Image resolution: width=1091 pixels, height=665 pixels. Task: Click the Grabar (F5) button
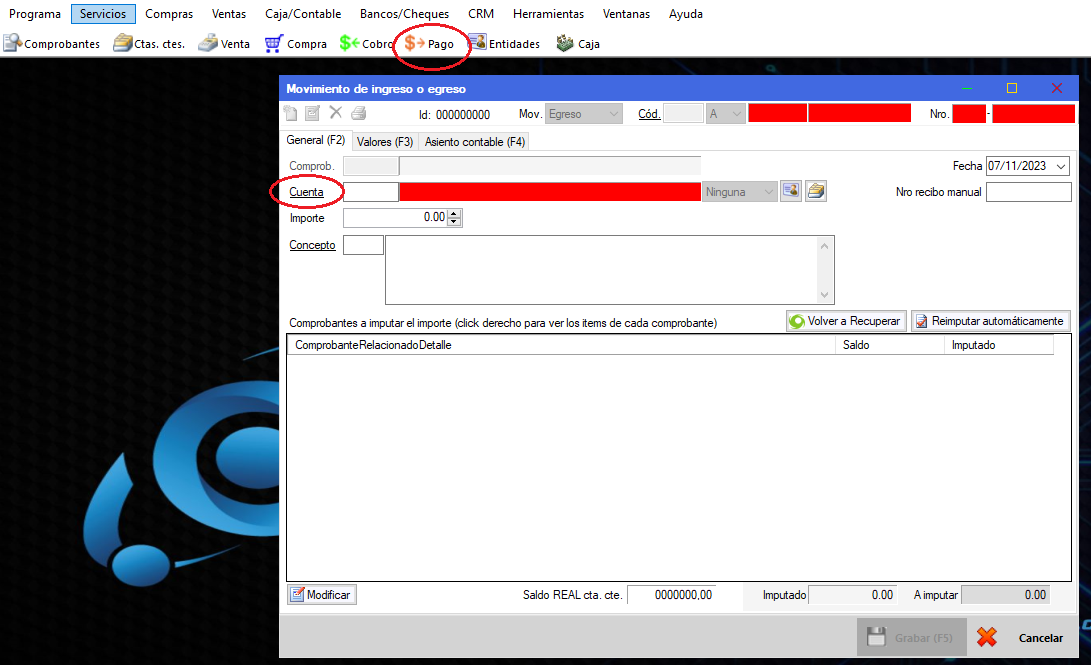911,637
